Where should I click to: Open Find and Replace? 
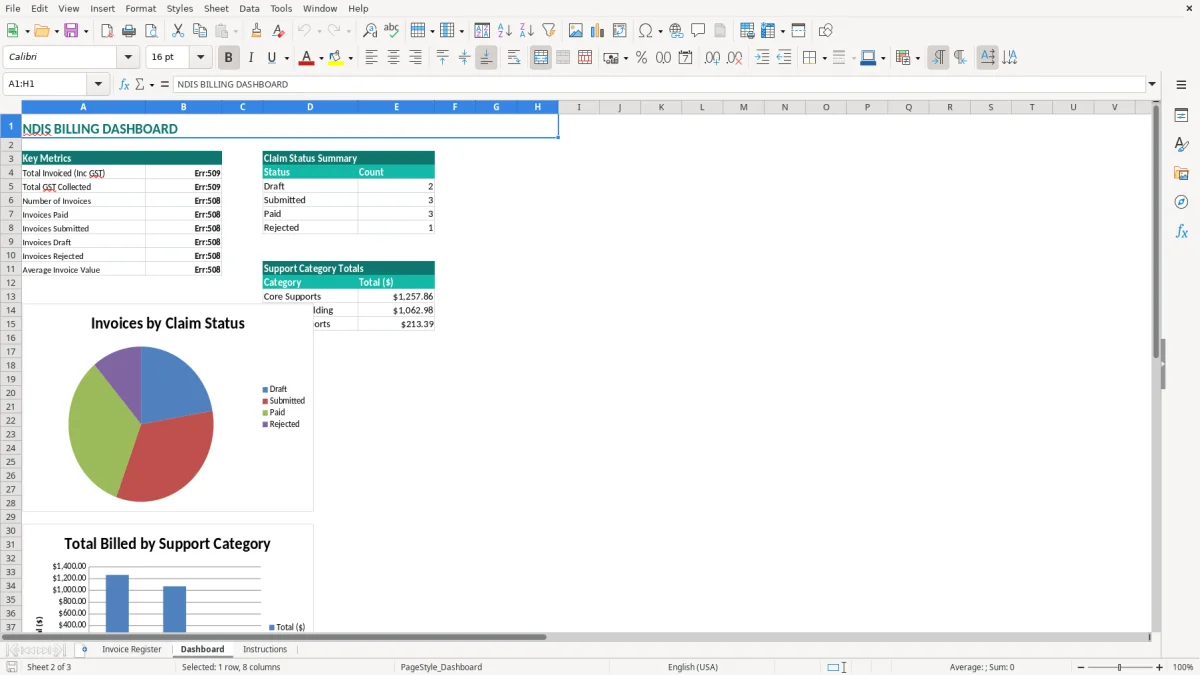(370, 31)
